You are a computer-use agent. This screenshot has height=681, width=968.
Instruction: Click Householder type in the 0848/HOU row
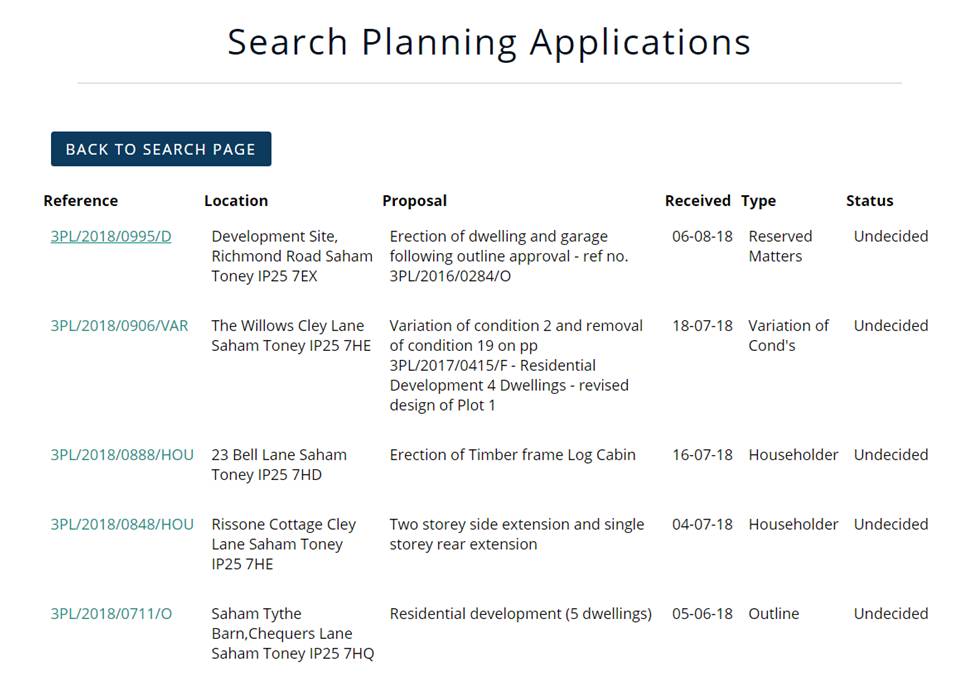[x=793, y=525]
